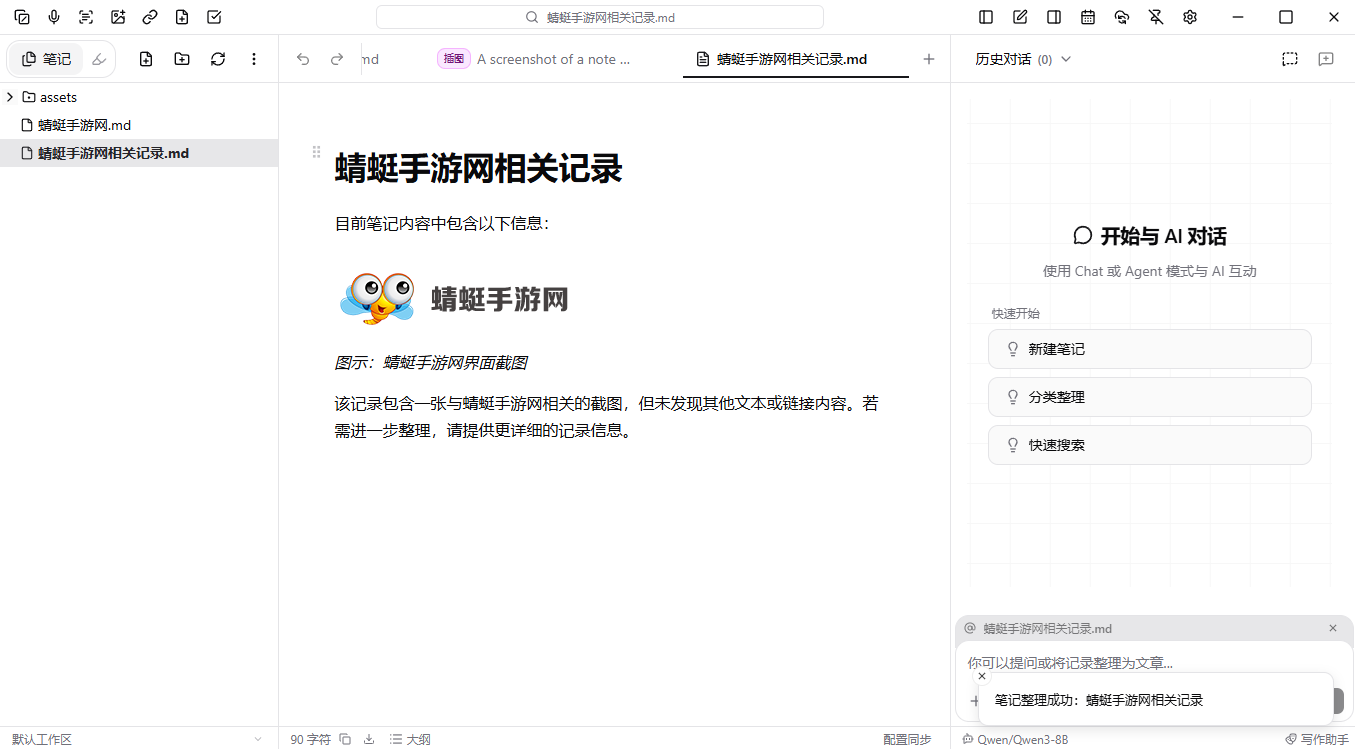Open settings gear icon
Screen dimensions: 1355x749
pos(1190,17)
